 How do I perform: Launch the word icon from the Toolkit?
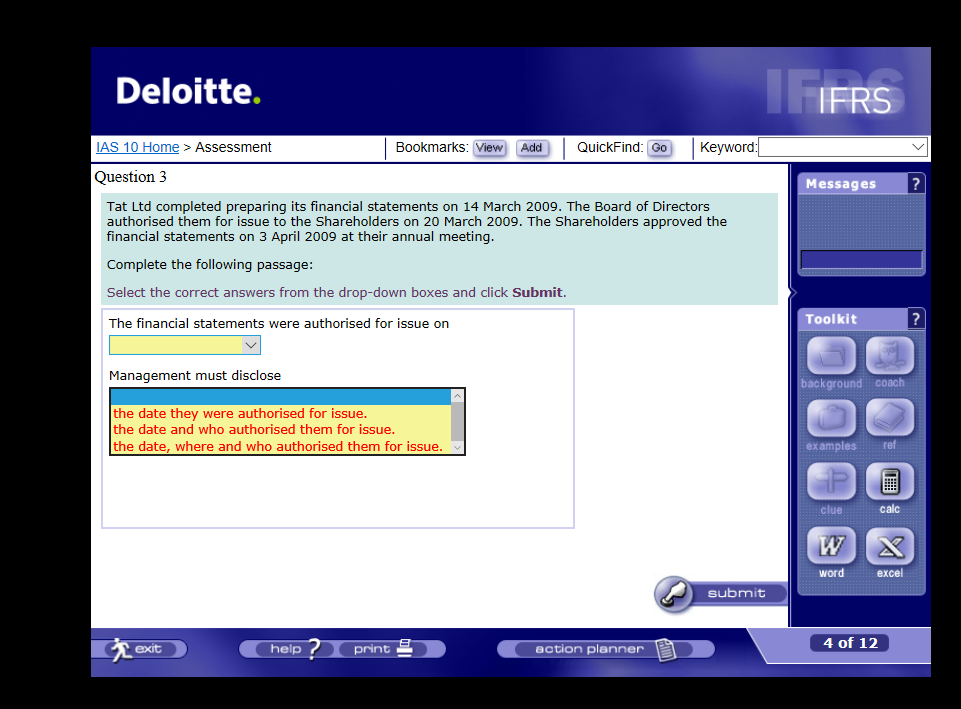[830, 546]
